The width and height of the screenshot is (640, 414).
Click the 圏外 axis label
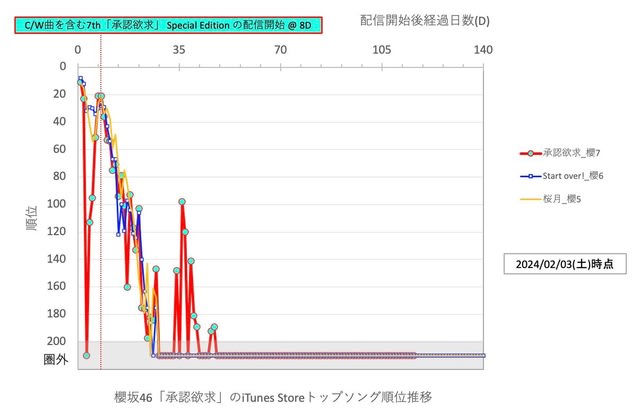(56, 359)
